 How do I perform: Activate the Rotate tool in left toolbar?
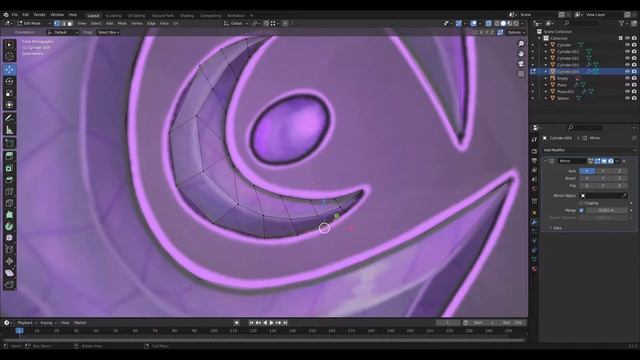[x=9, y=81]
